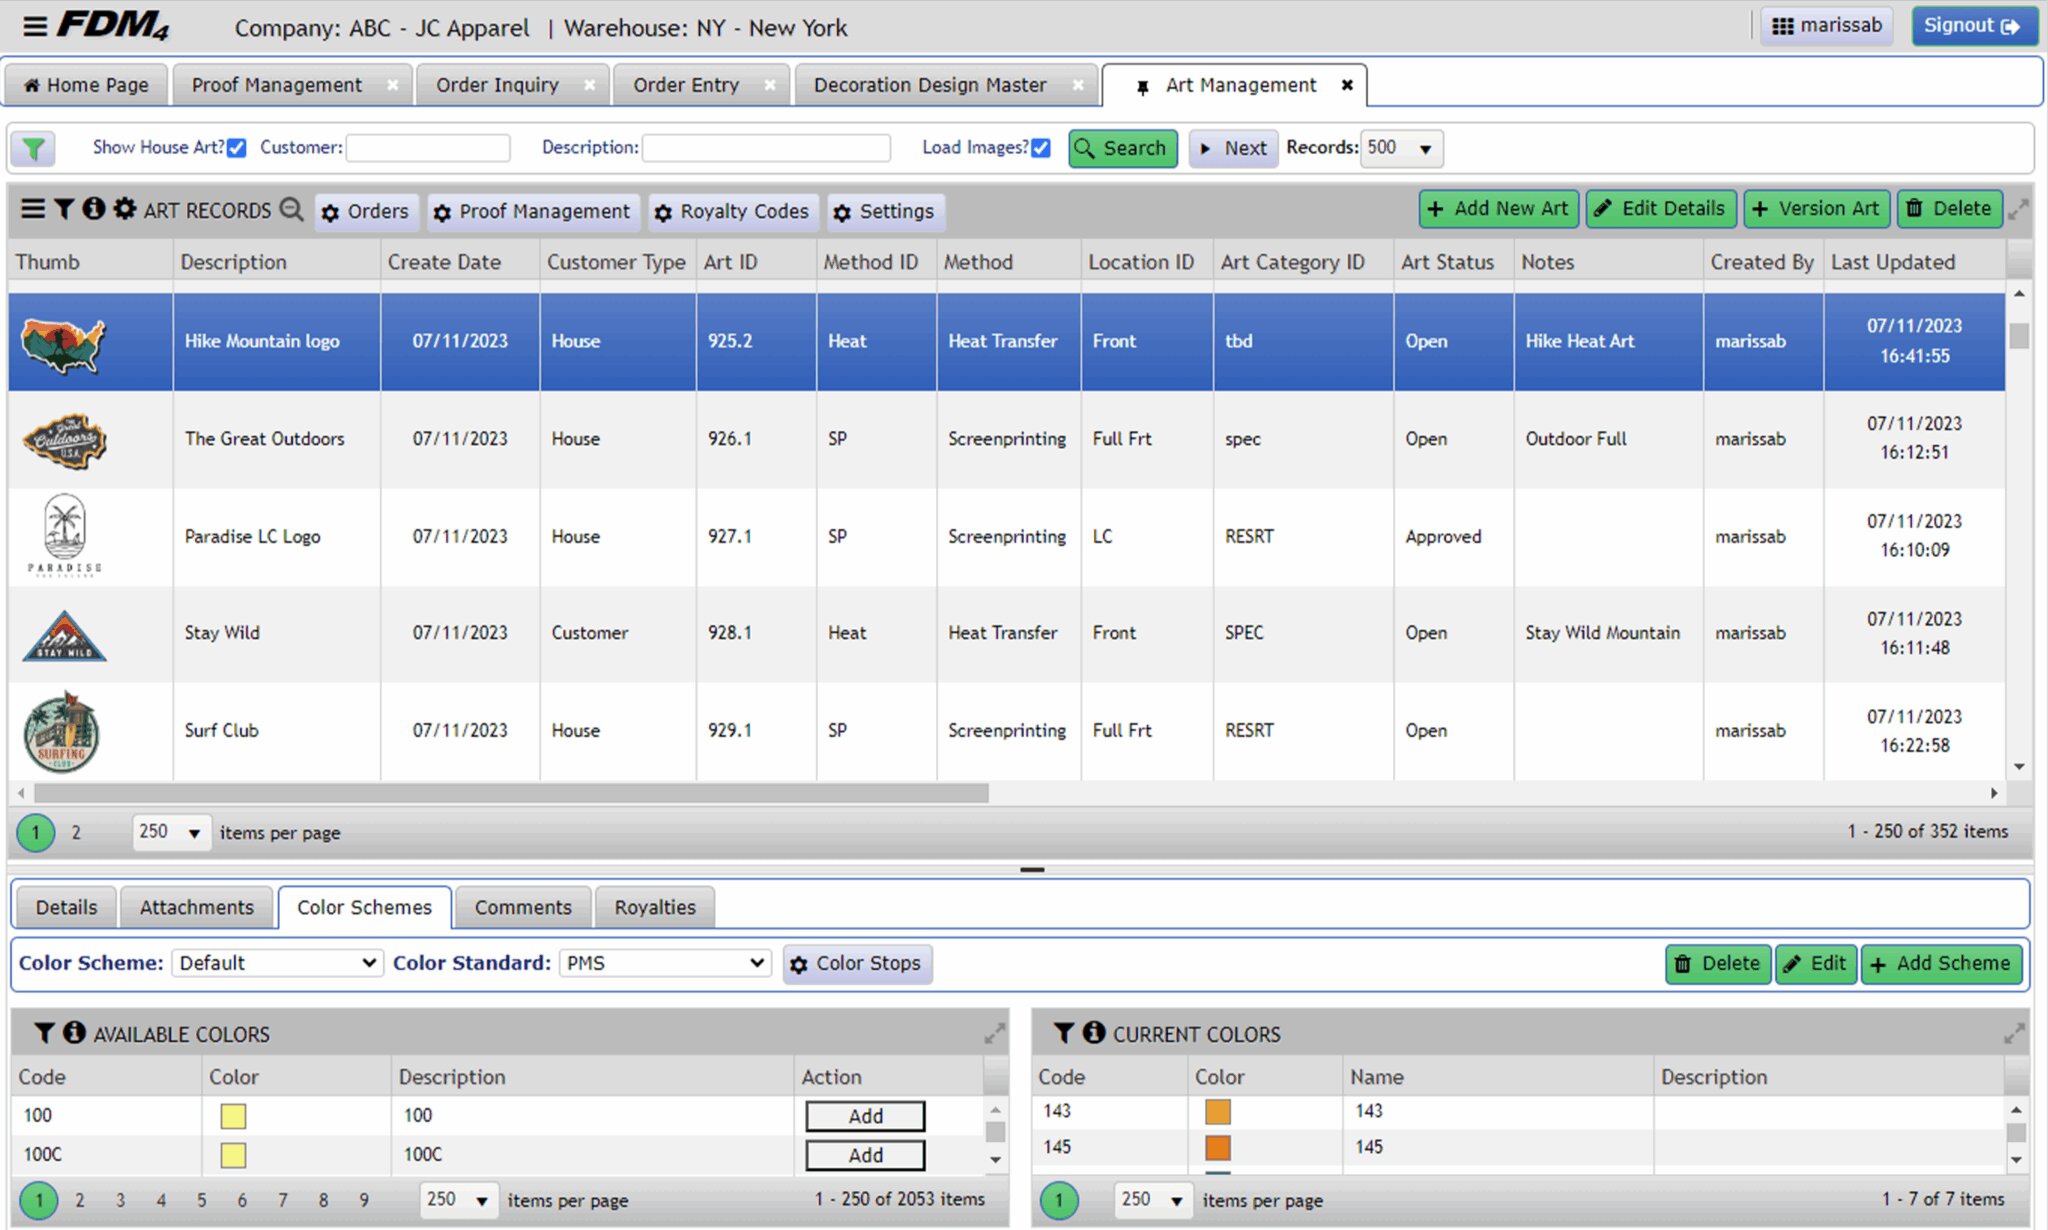Toggle the Load Images checkbox

(x=1041, y=148)
